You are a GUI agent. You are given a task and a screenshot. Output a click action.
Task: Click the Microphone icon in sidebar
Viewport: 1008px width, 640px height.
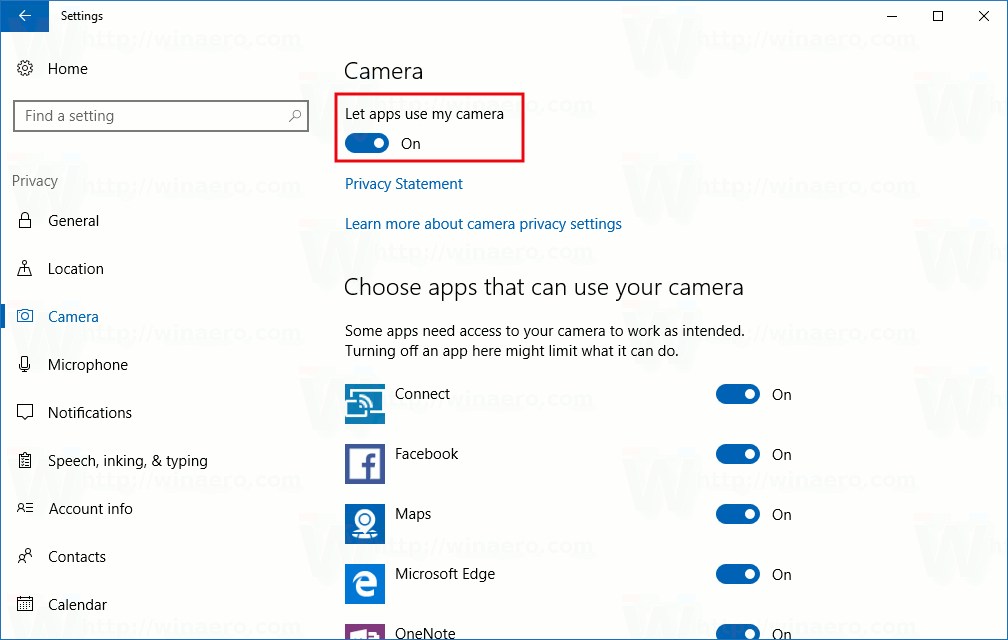click(x=25, y=365)
